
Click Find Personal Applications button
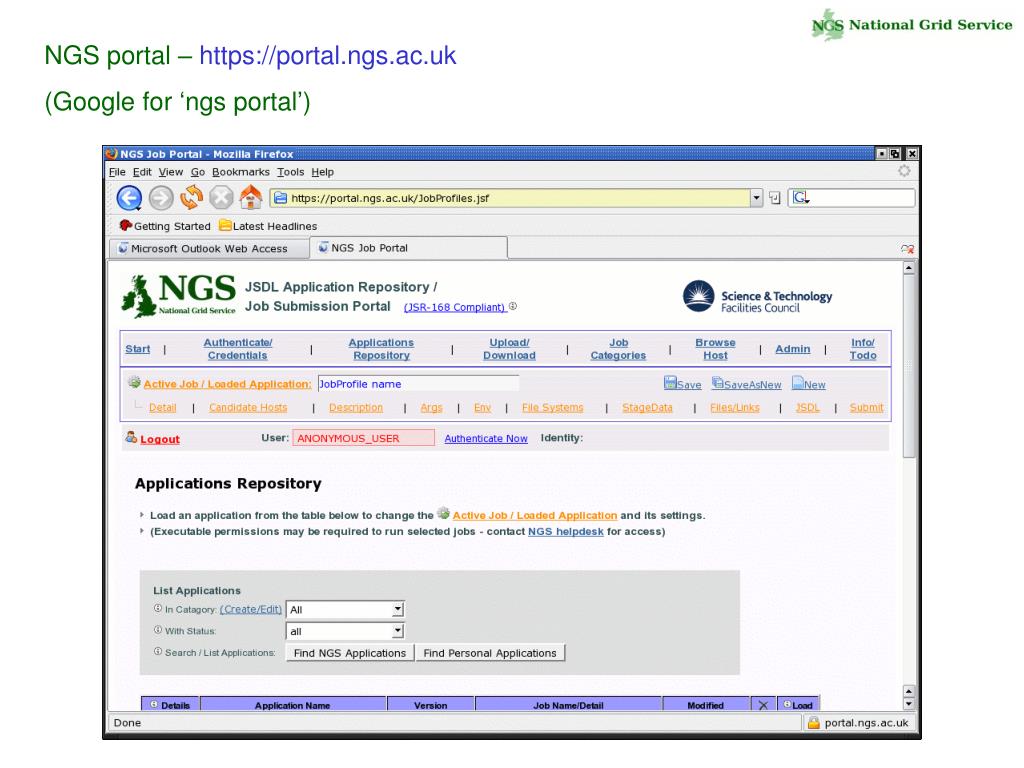(490, 652)
